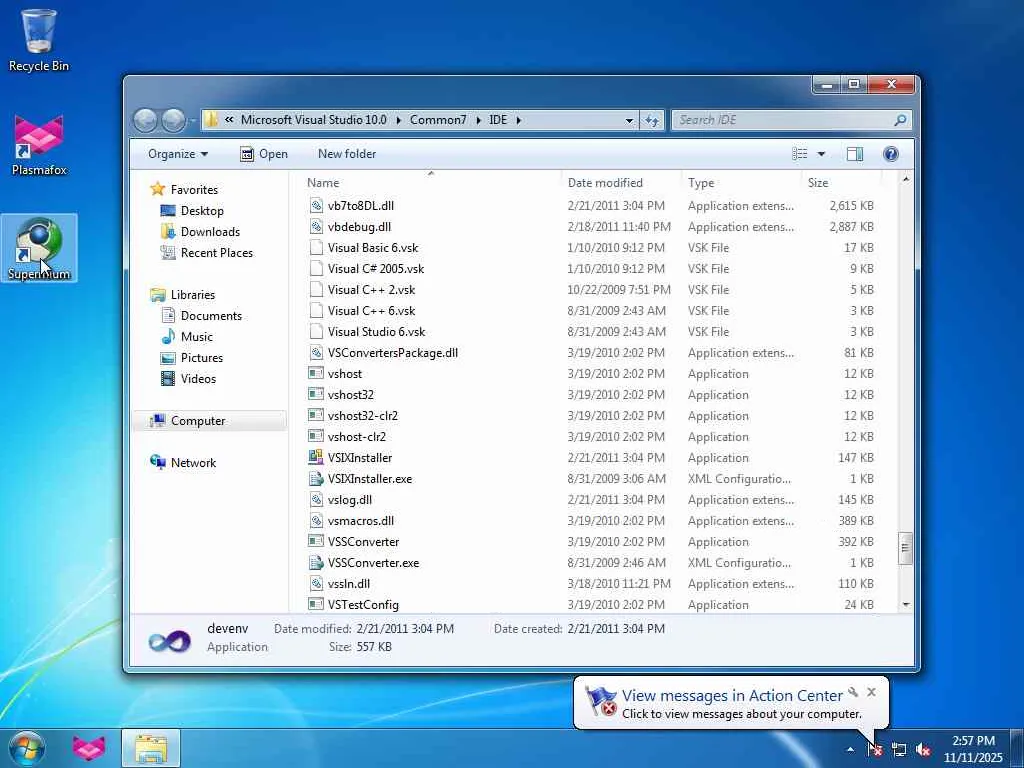Sort by the Type column header
The height and width of the screenshot is (768, 1024).
741,183
